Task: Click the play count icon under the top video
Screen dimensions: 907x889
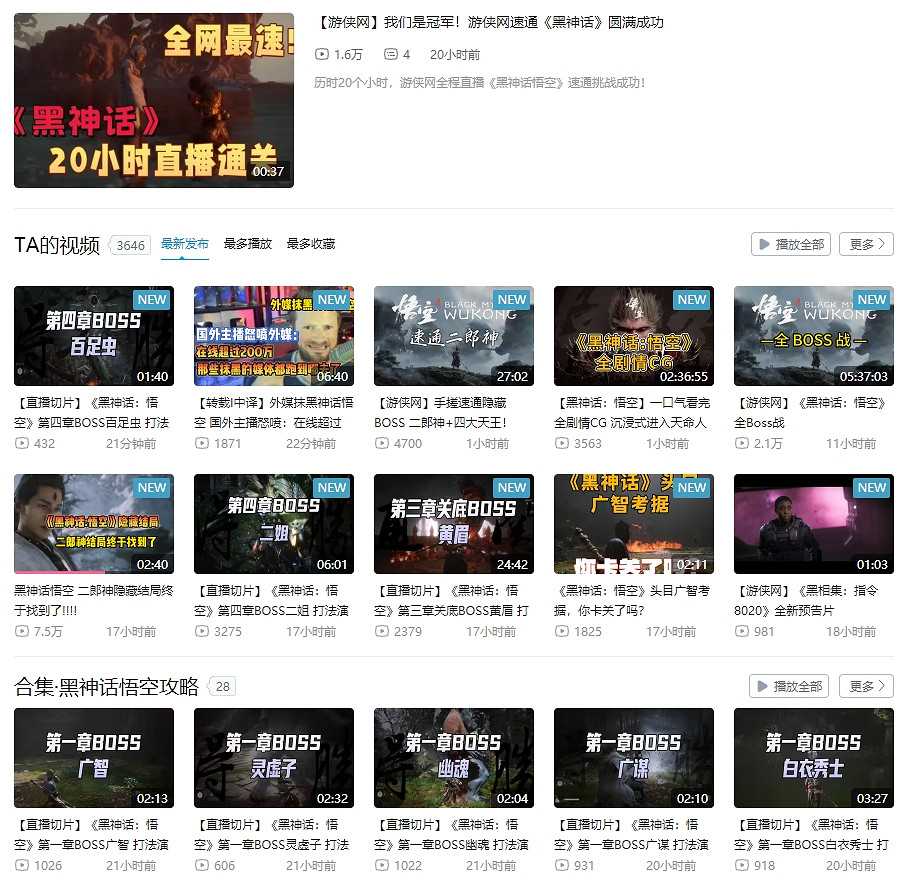Action: [322, 56]
